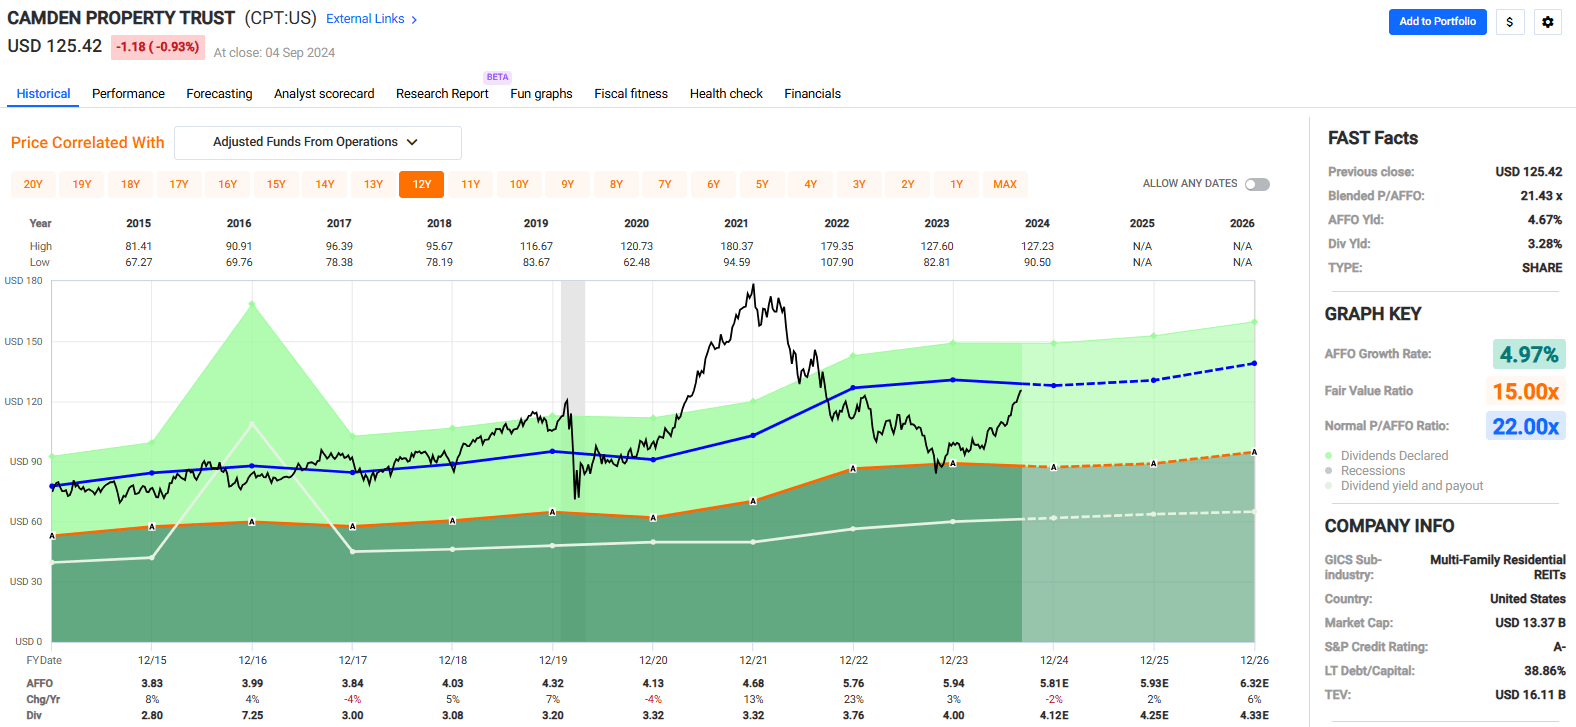Open the Research Report tab
Image resolution: width=1576 pixels, height=727 pixels.
coord(442,94)
